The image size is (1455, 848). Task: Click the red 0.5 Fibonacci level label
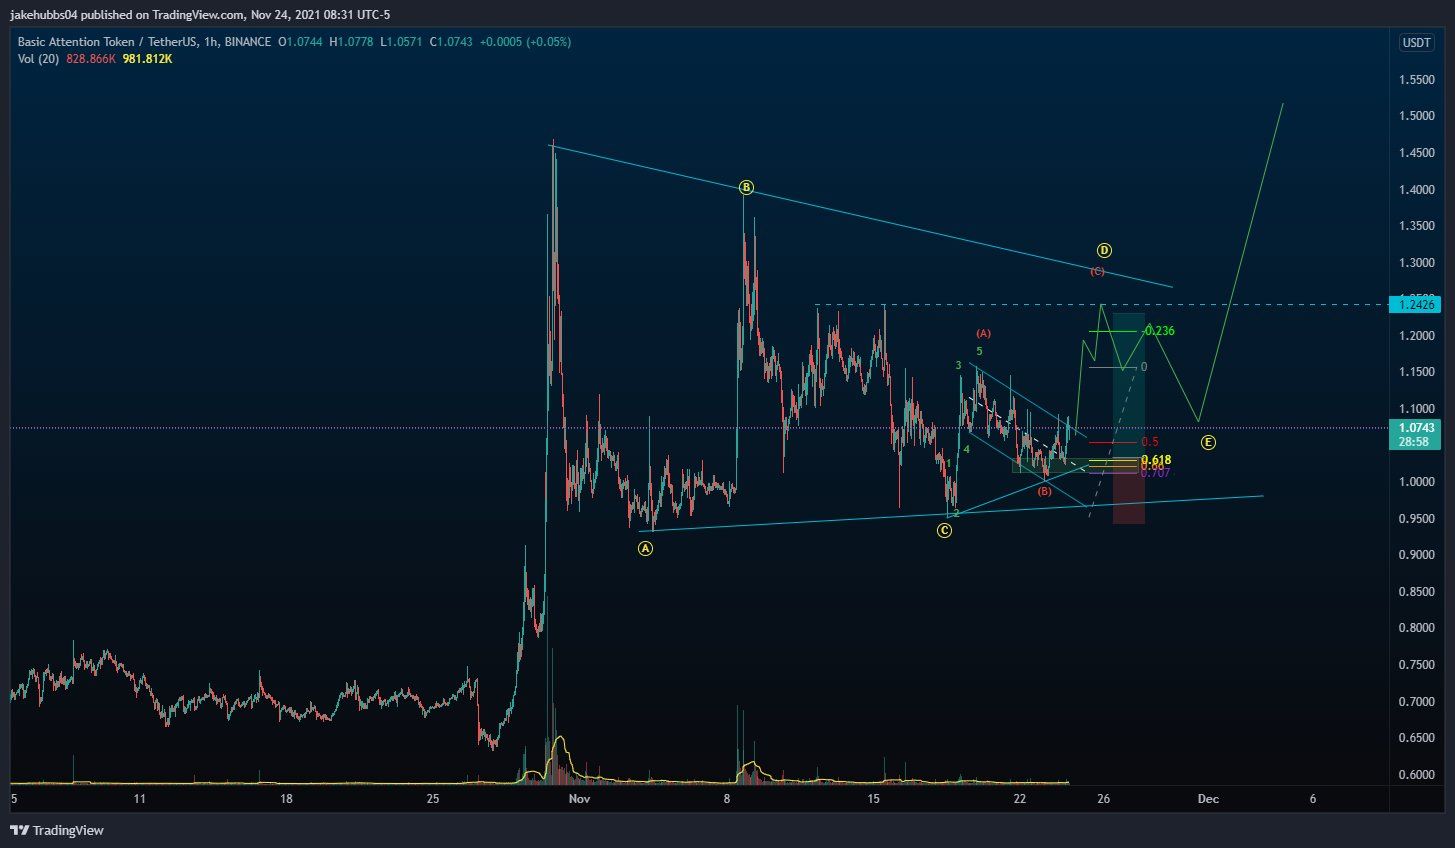point(1150,442)
